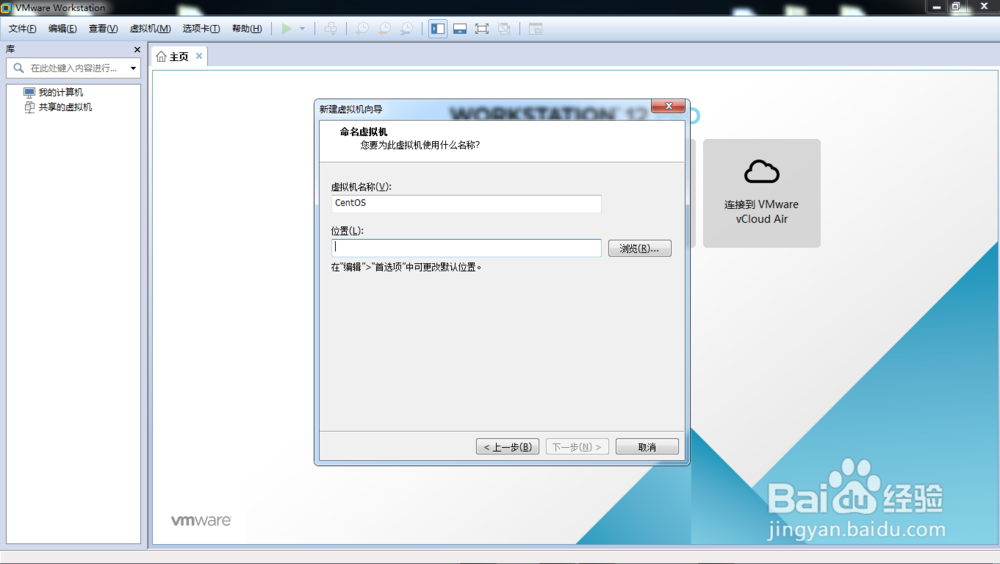Click the revert snapshot toolbar icon
This screenshot has height=564, width=1000.
[385, 29]
